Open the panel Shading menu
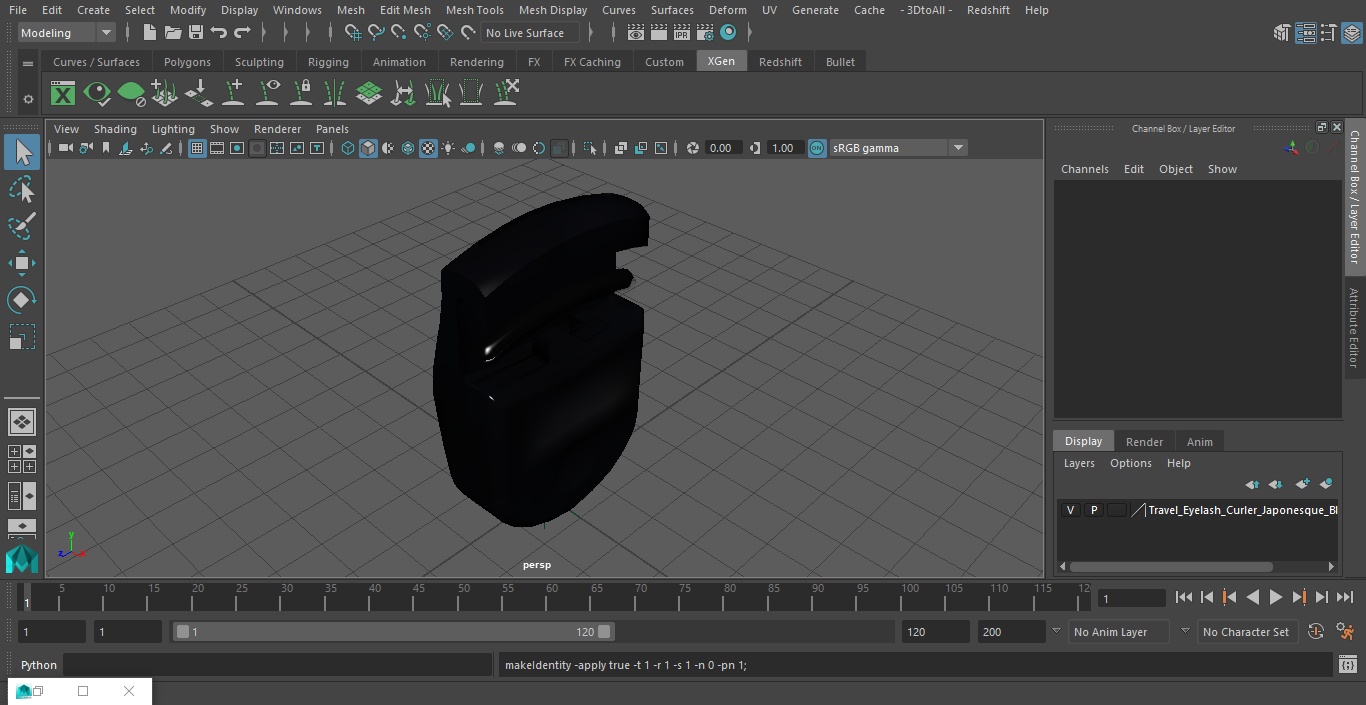1366x705 pixels. tap(115, 129)
